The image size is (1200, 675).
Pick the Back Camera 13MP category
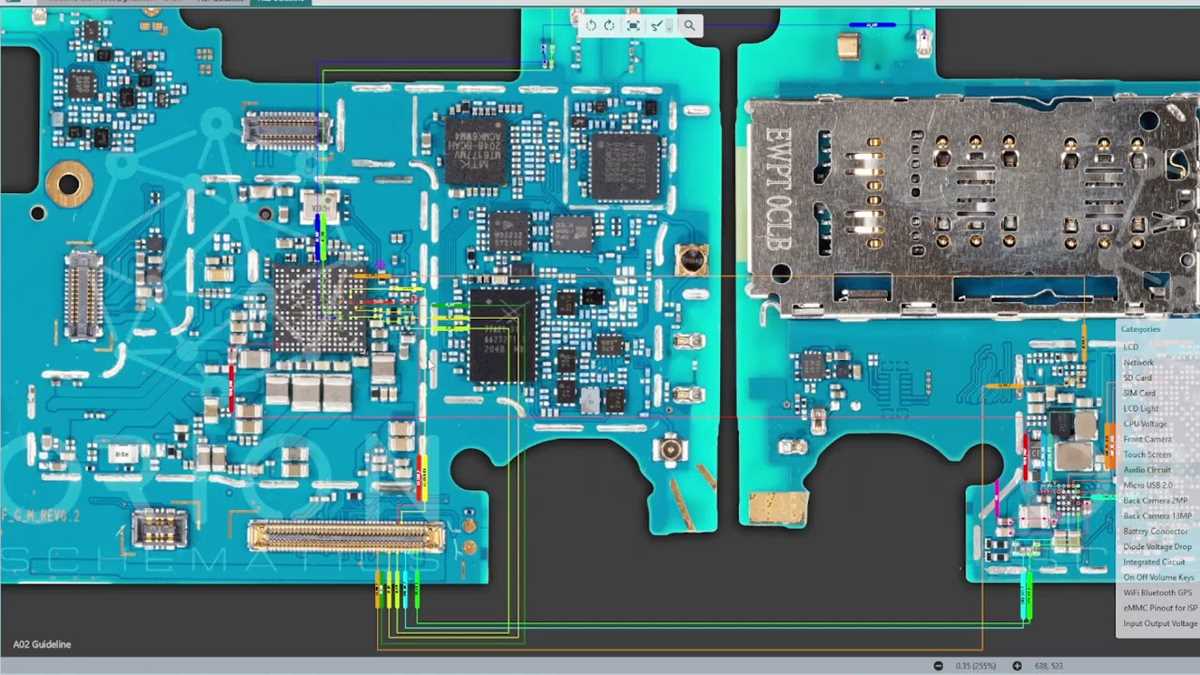click(1157, 516)
